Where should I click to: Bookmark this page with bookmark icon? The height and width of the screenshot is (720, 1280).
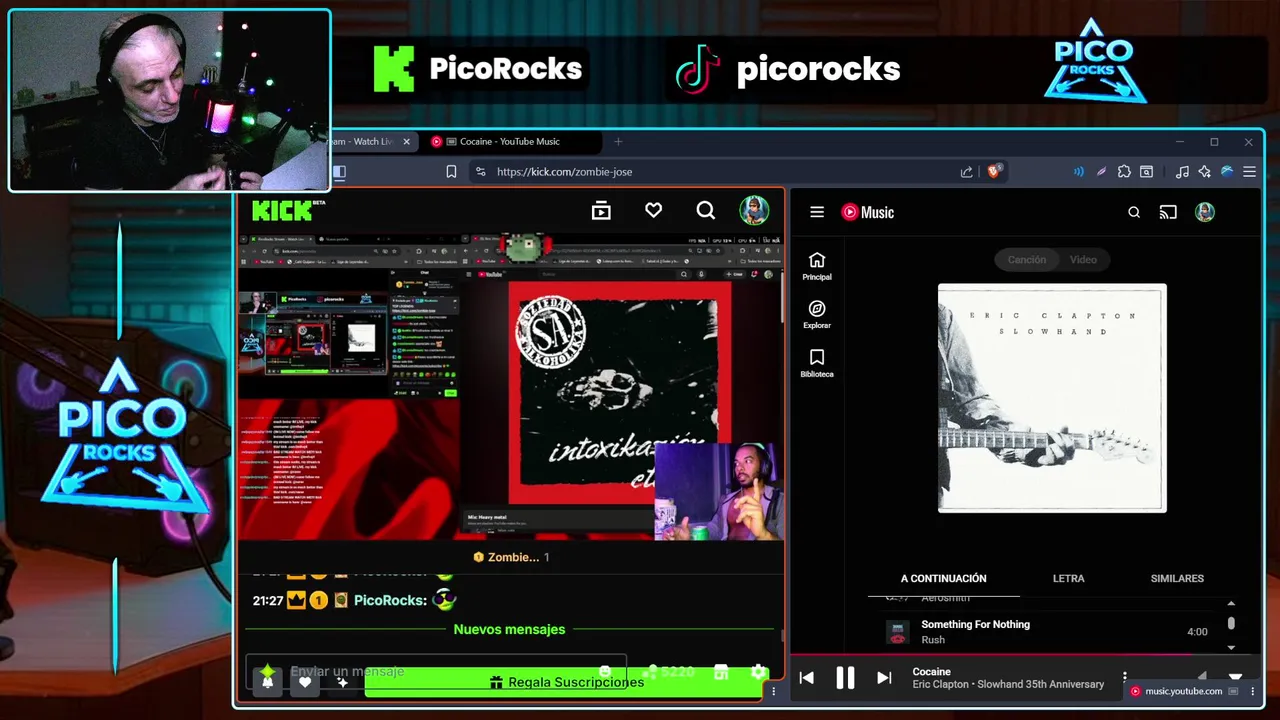pyautogui.click(x=451, y=172)
